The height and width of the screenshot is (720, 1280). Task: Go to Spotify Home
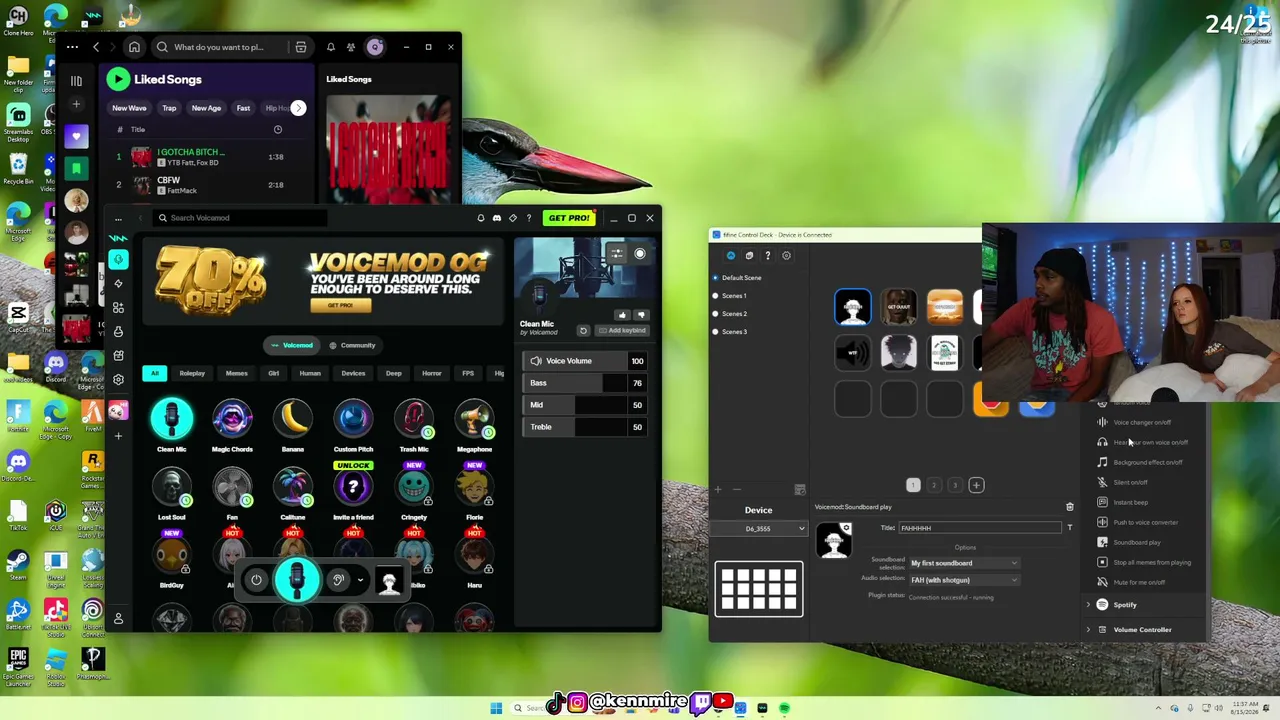(134, 47)
